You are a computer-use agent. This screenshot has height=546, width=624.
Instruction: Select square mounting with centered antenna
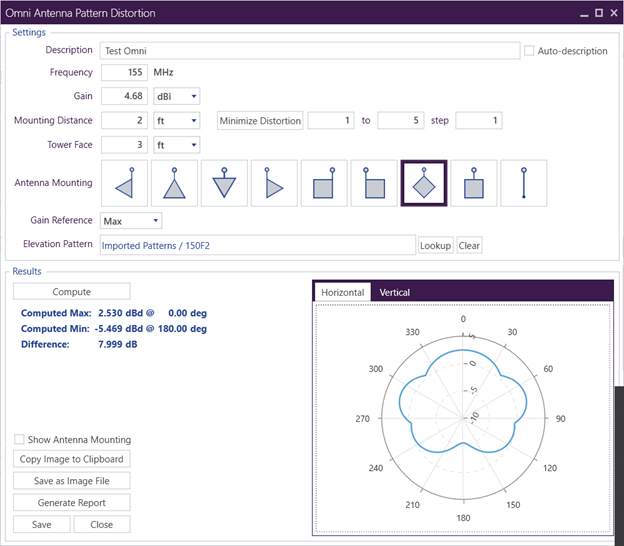pyautogui.click(x=474, y=183)
